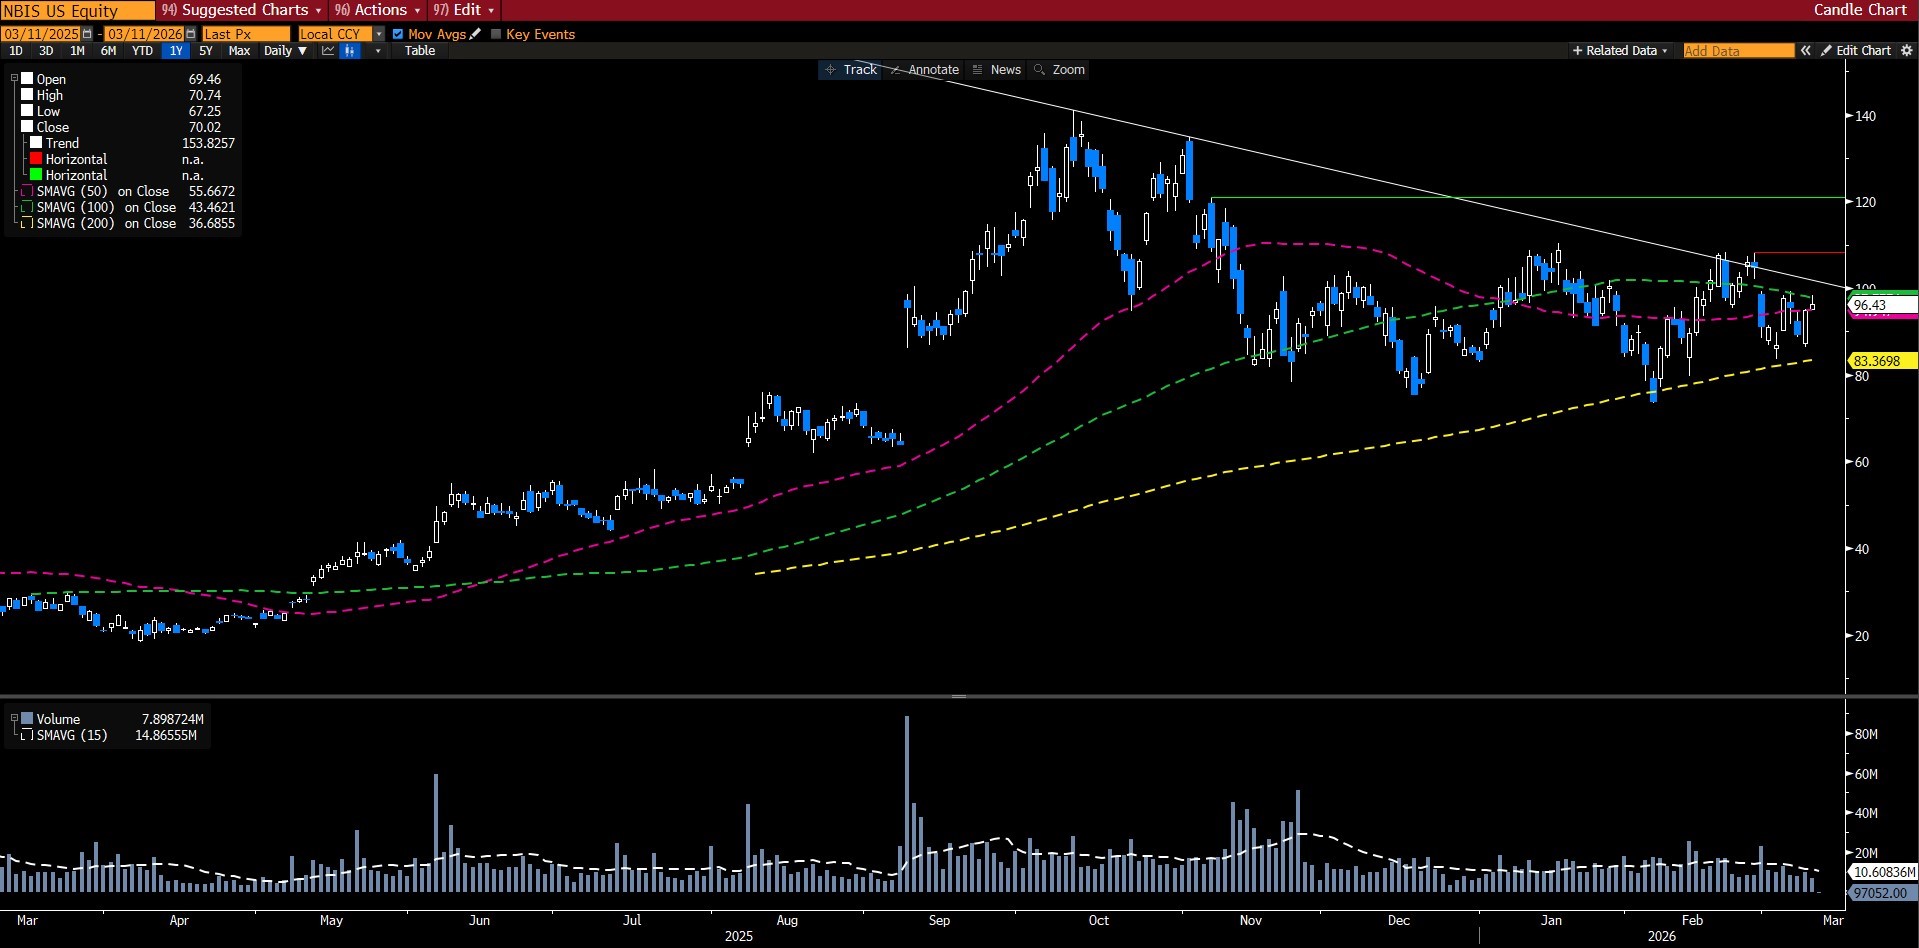Activate the Track crosshair tool

tap(850, 70)
